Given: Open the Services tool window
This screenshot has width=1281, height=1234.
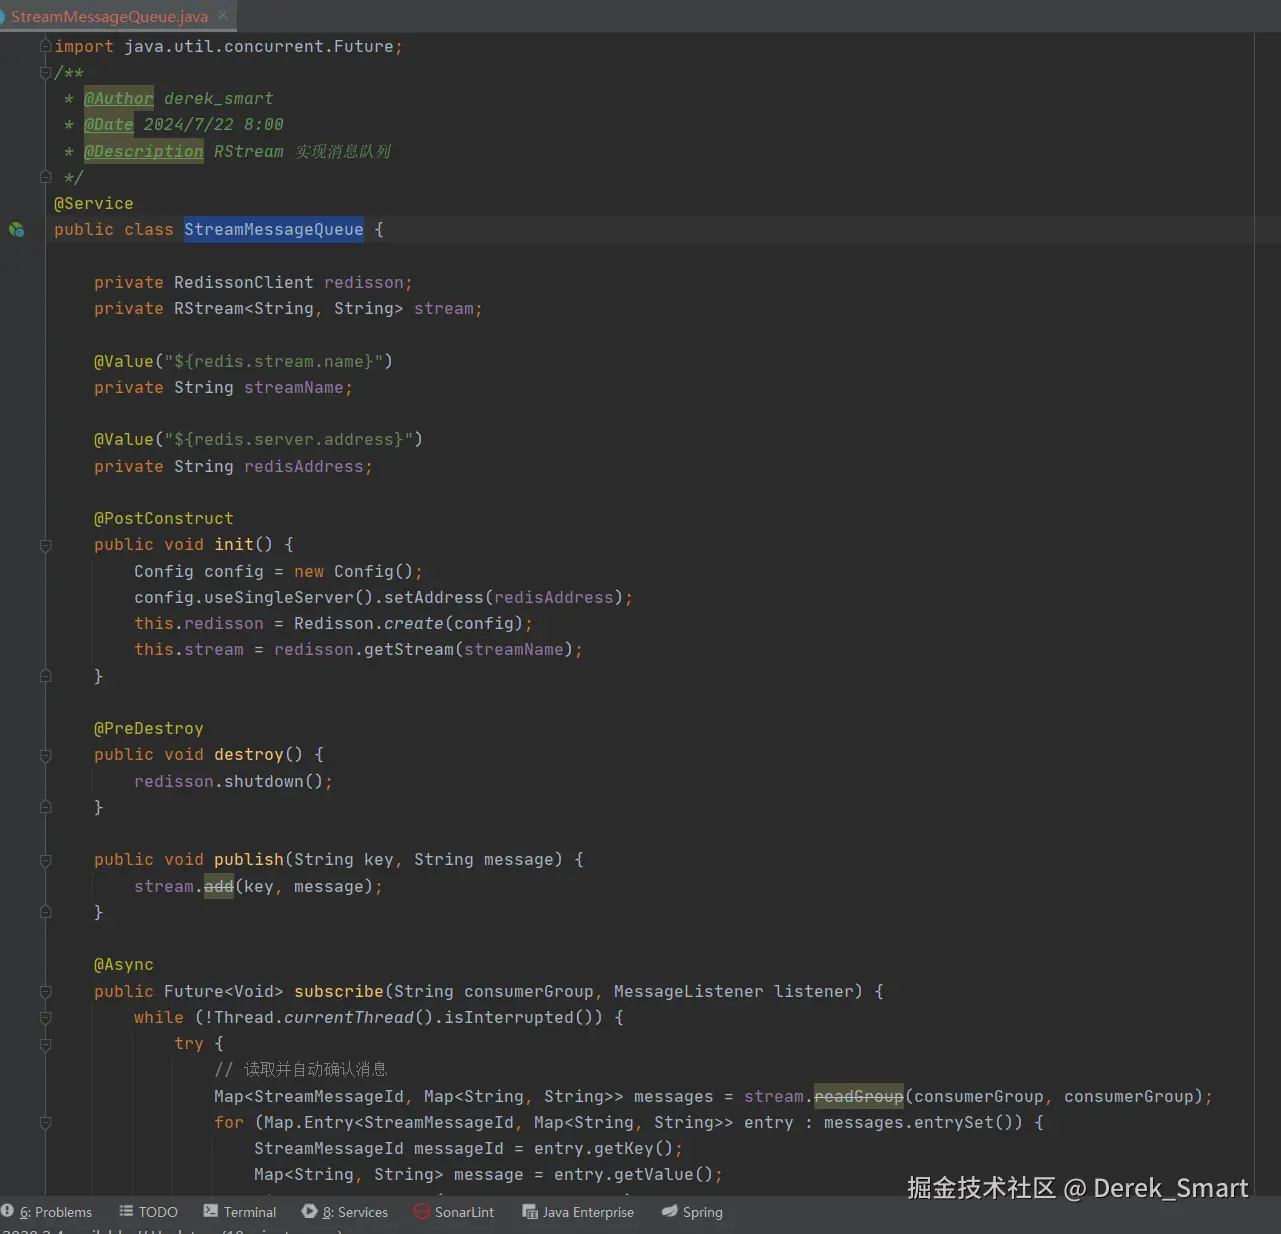Looking at the screenshot, I should coord(345,1211).
